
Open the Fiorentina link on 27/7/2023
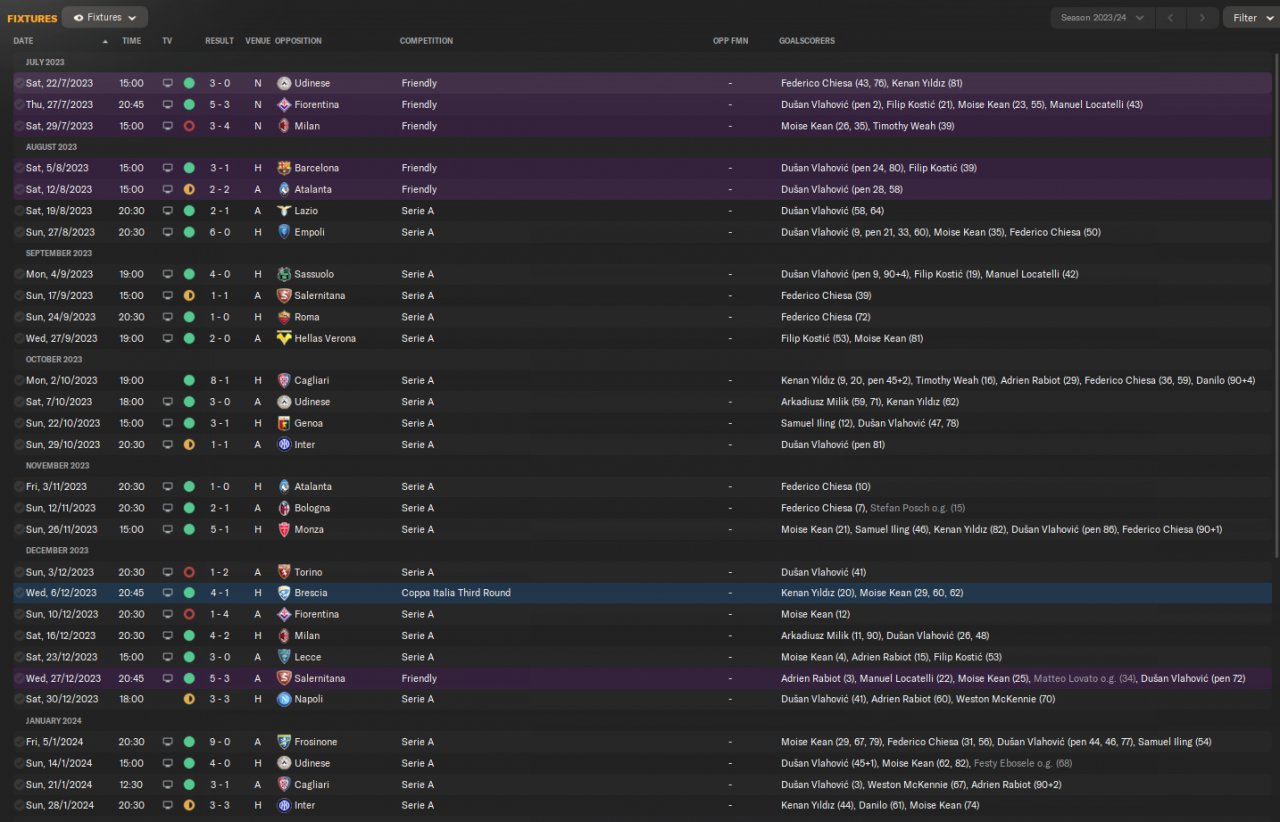[316, 104]
